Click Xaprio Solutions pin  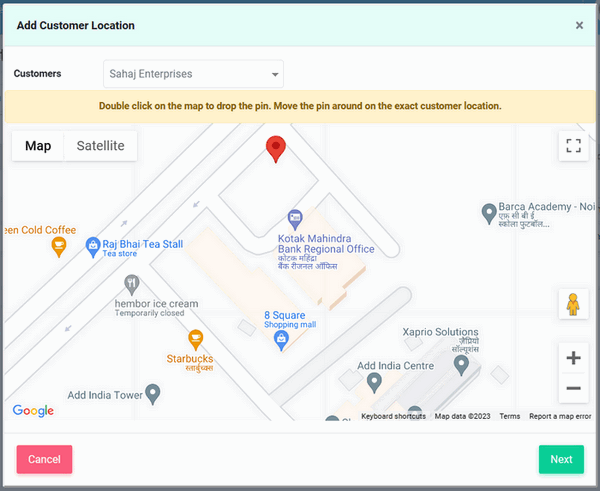[461, 365]
